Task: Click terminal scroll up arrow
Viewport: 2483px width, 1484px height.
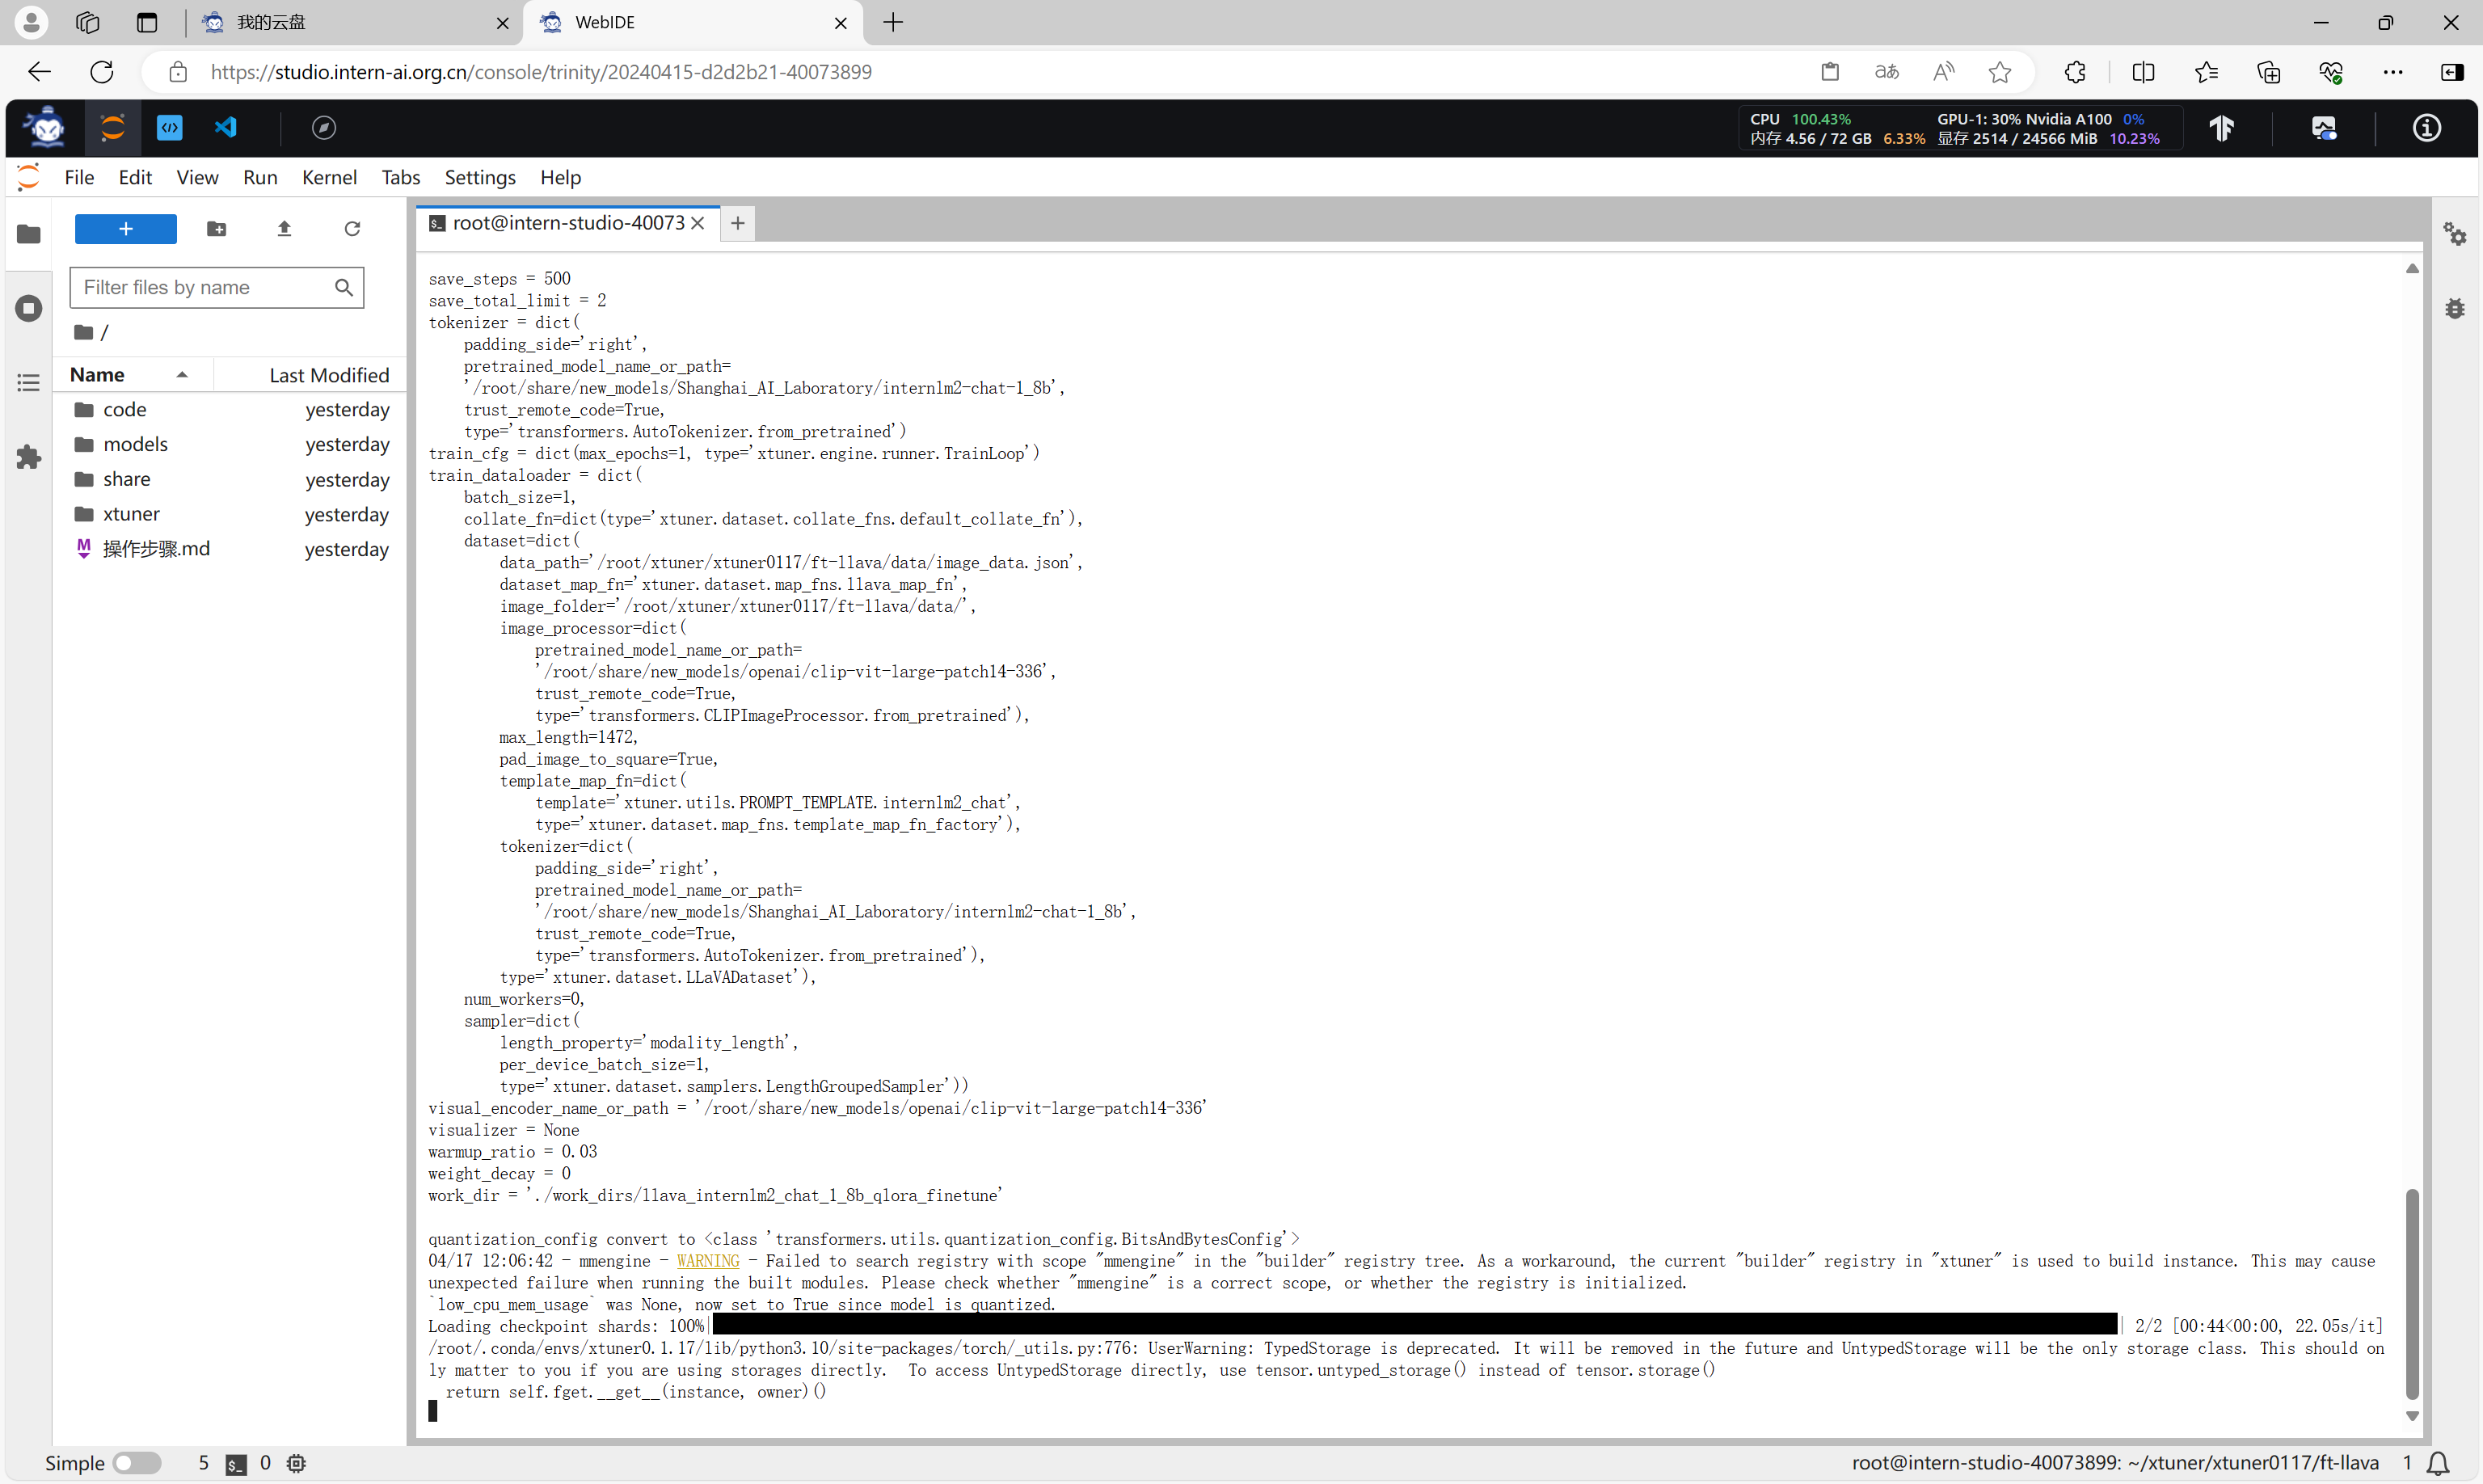Action: click(2411, 268)
